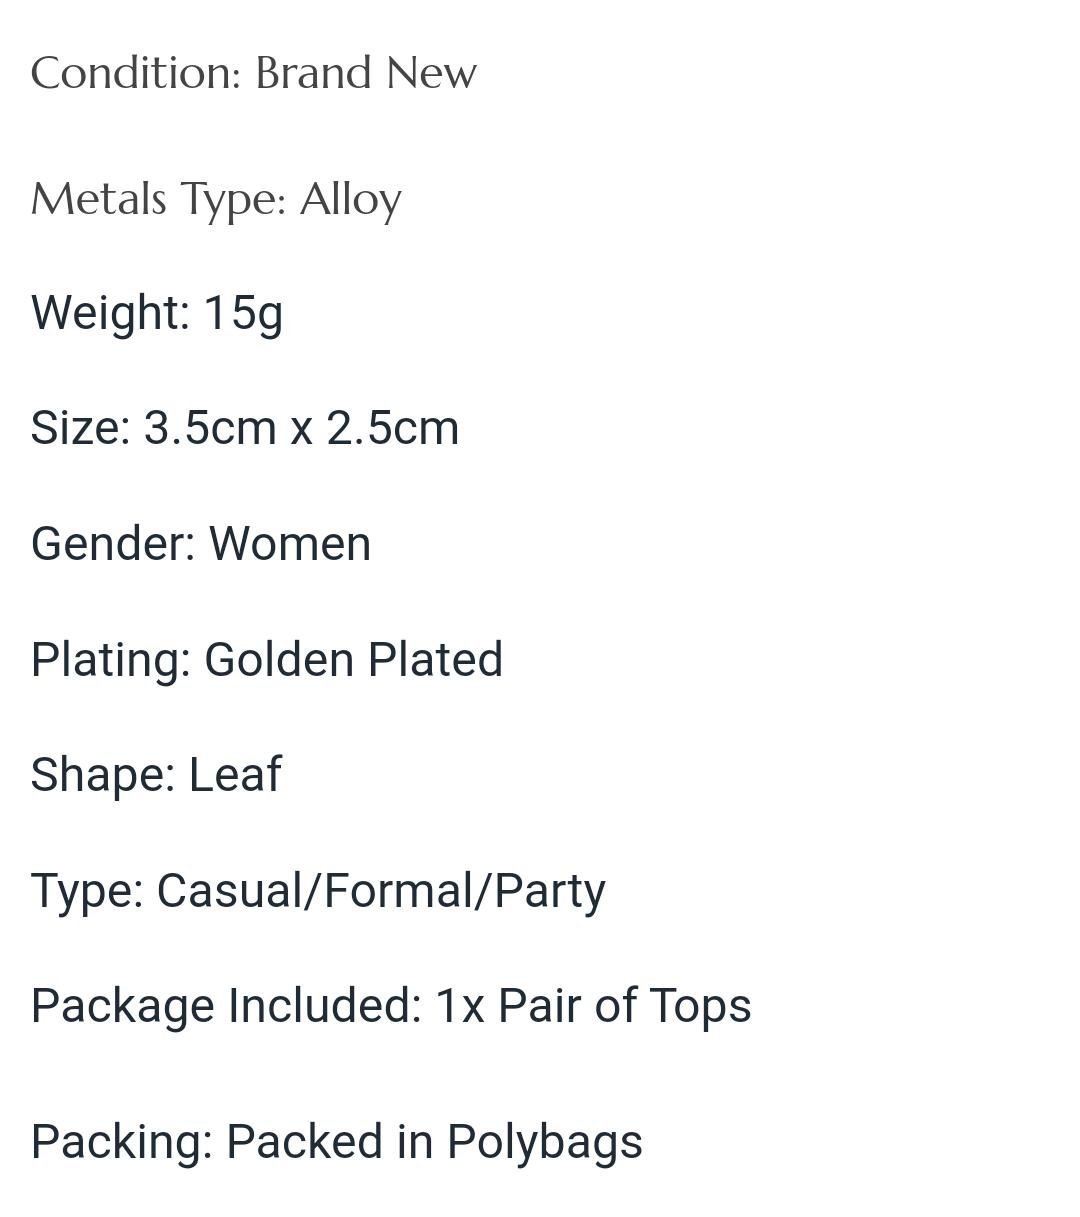
Task: Click the 'Plating:' label
Action: (x=111, y=660)
